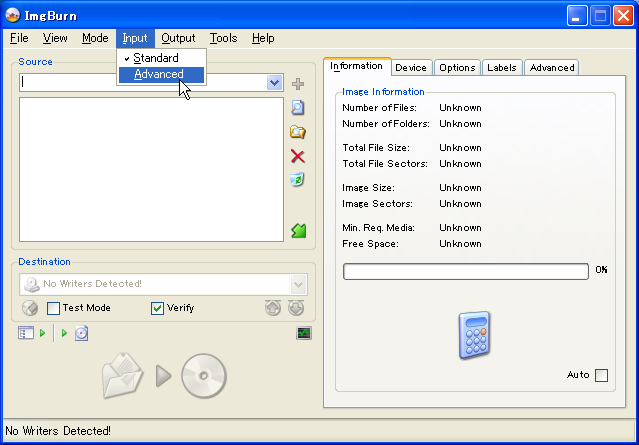Click the disc icon left of Test Mode

point(30,308)
